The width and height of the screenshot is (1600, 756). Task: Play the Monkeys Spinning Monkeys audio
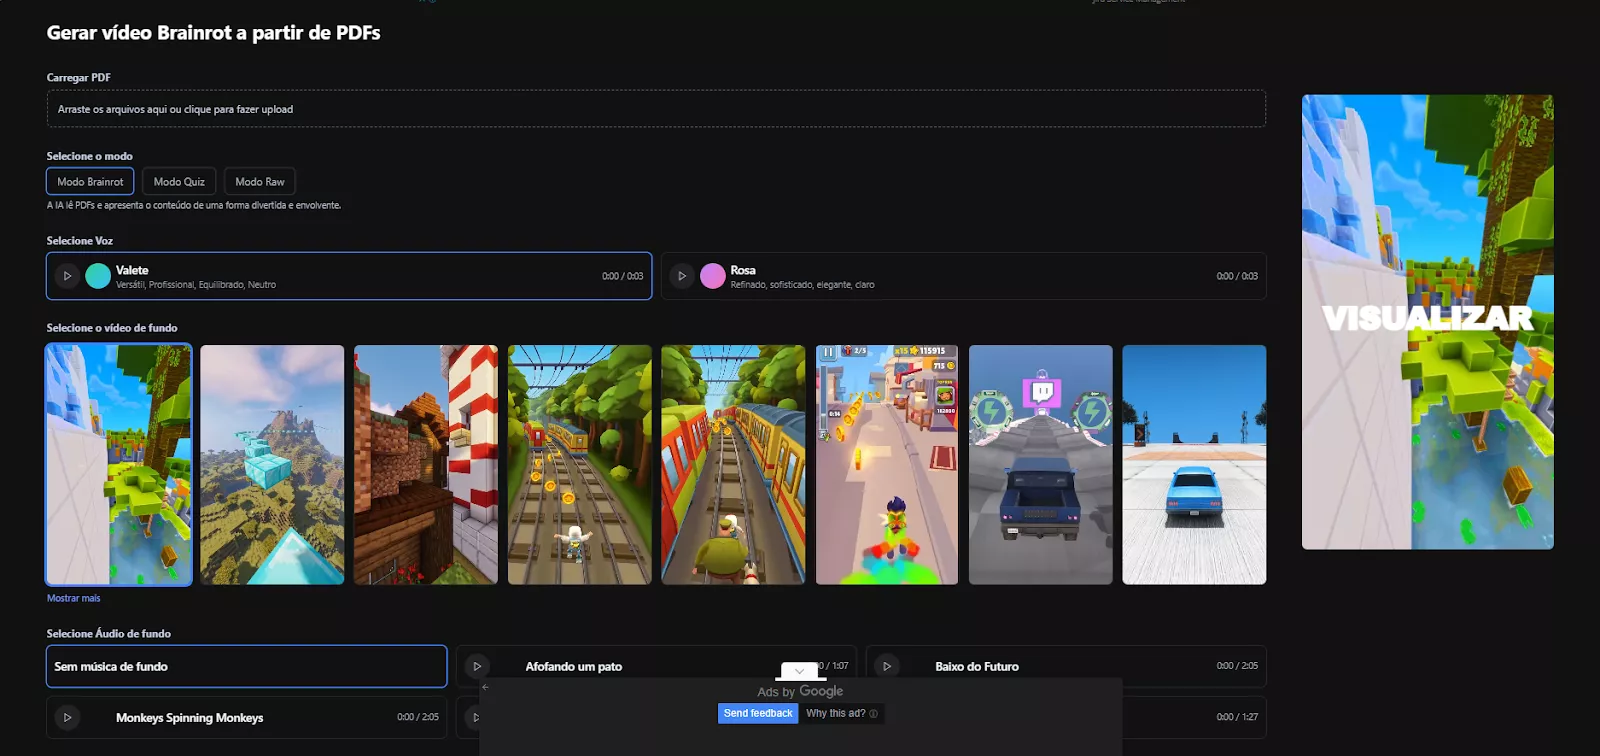tap(67, 717)
